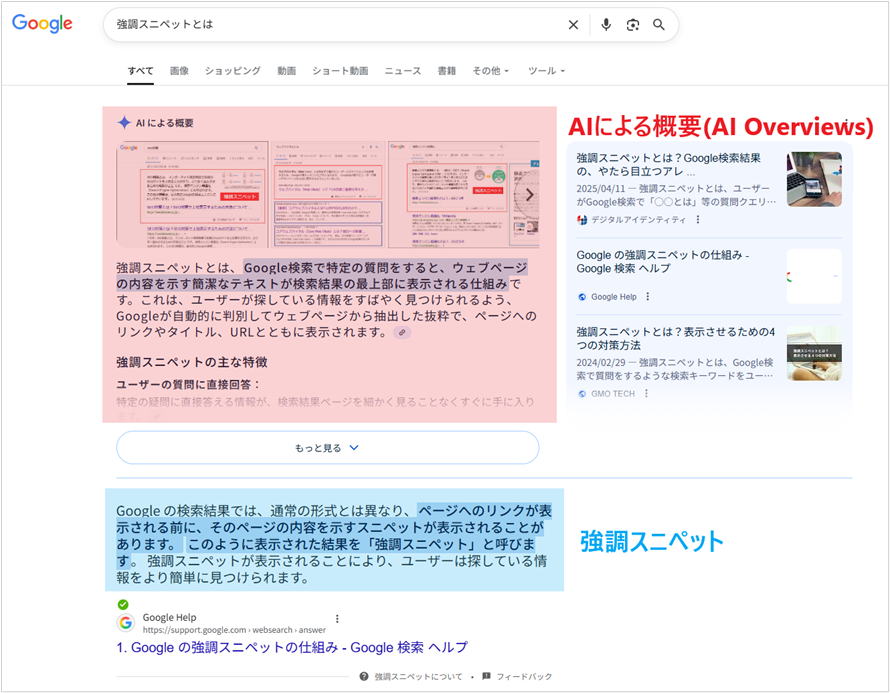Click the green verified check icon

point(123,604)
